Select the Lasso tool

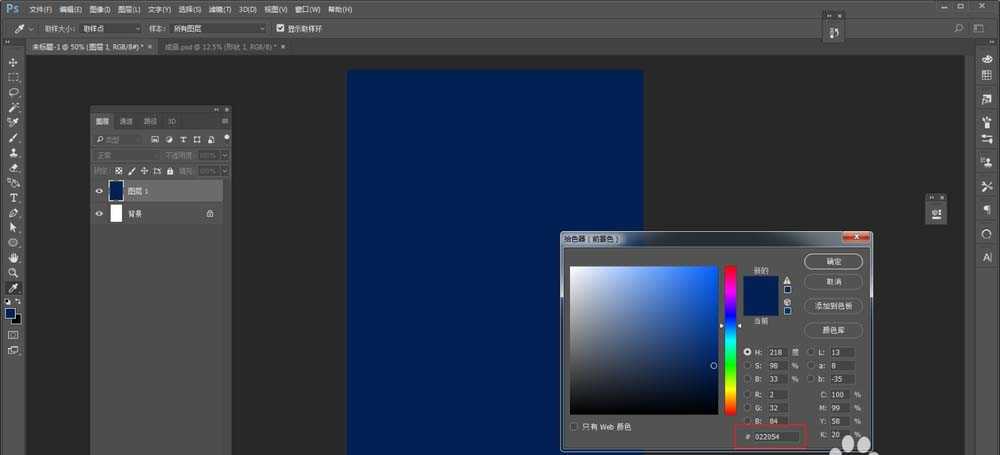coord(13,92)
